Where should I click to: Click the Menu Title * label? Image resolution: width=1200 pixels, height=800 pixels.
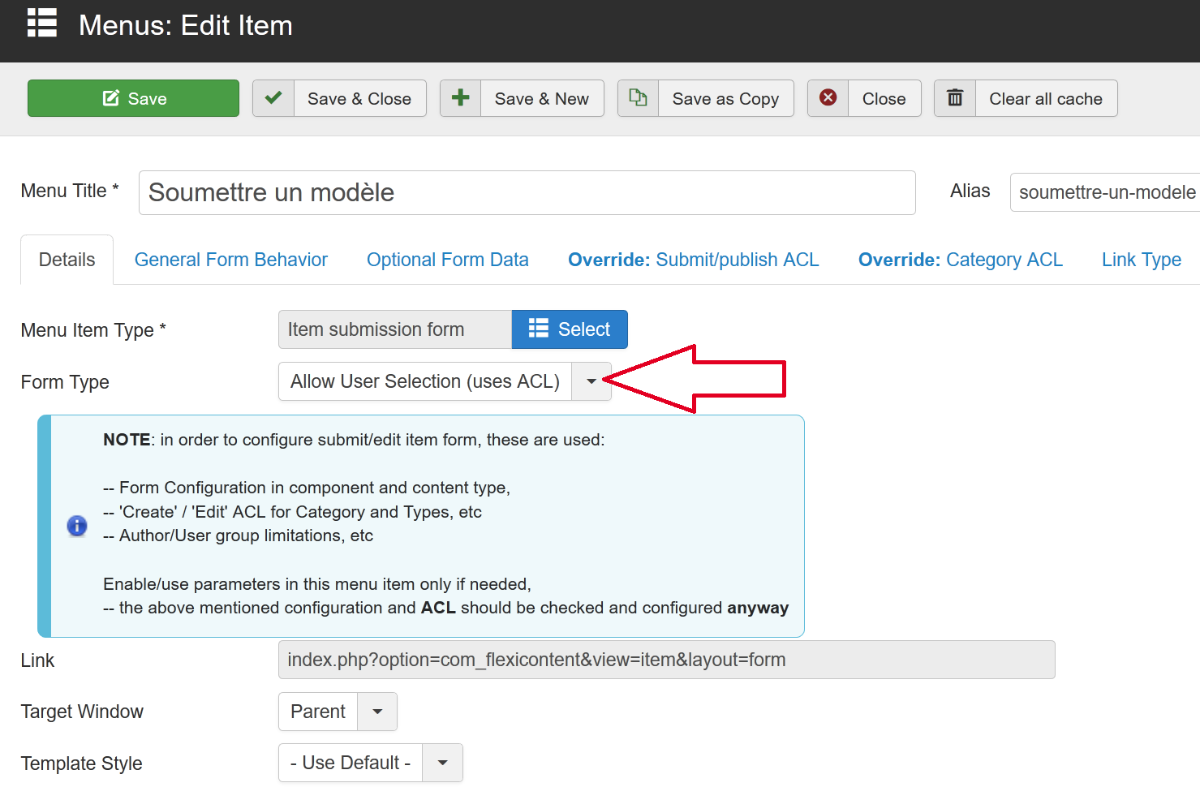tap(70, 191)
